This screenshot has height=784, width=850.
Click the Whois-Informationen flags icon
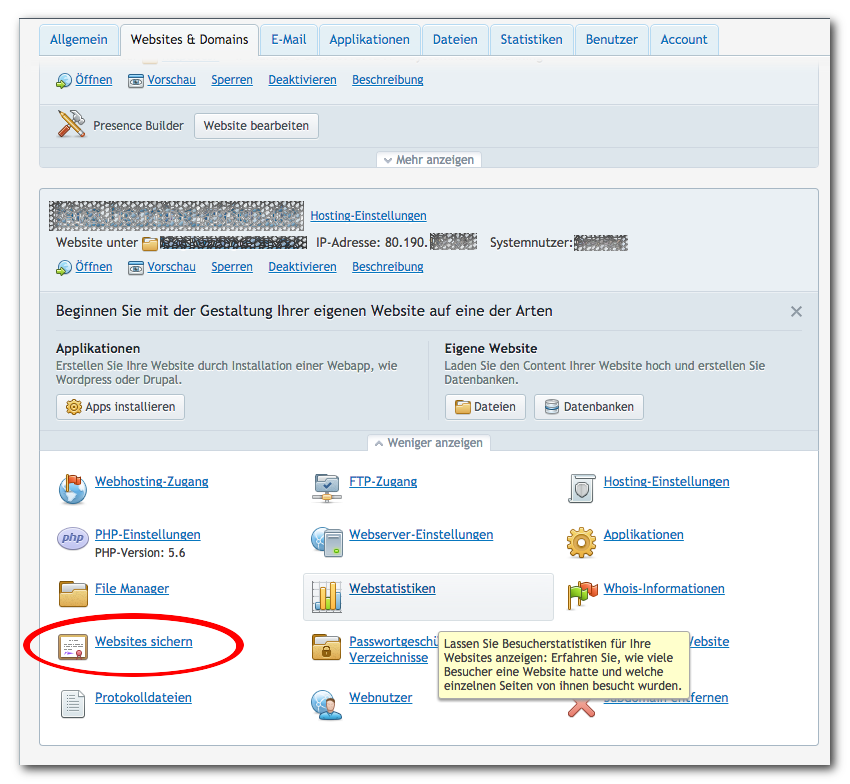point(581,595)
